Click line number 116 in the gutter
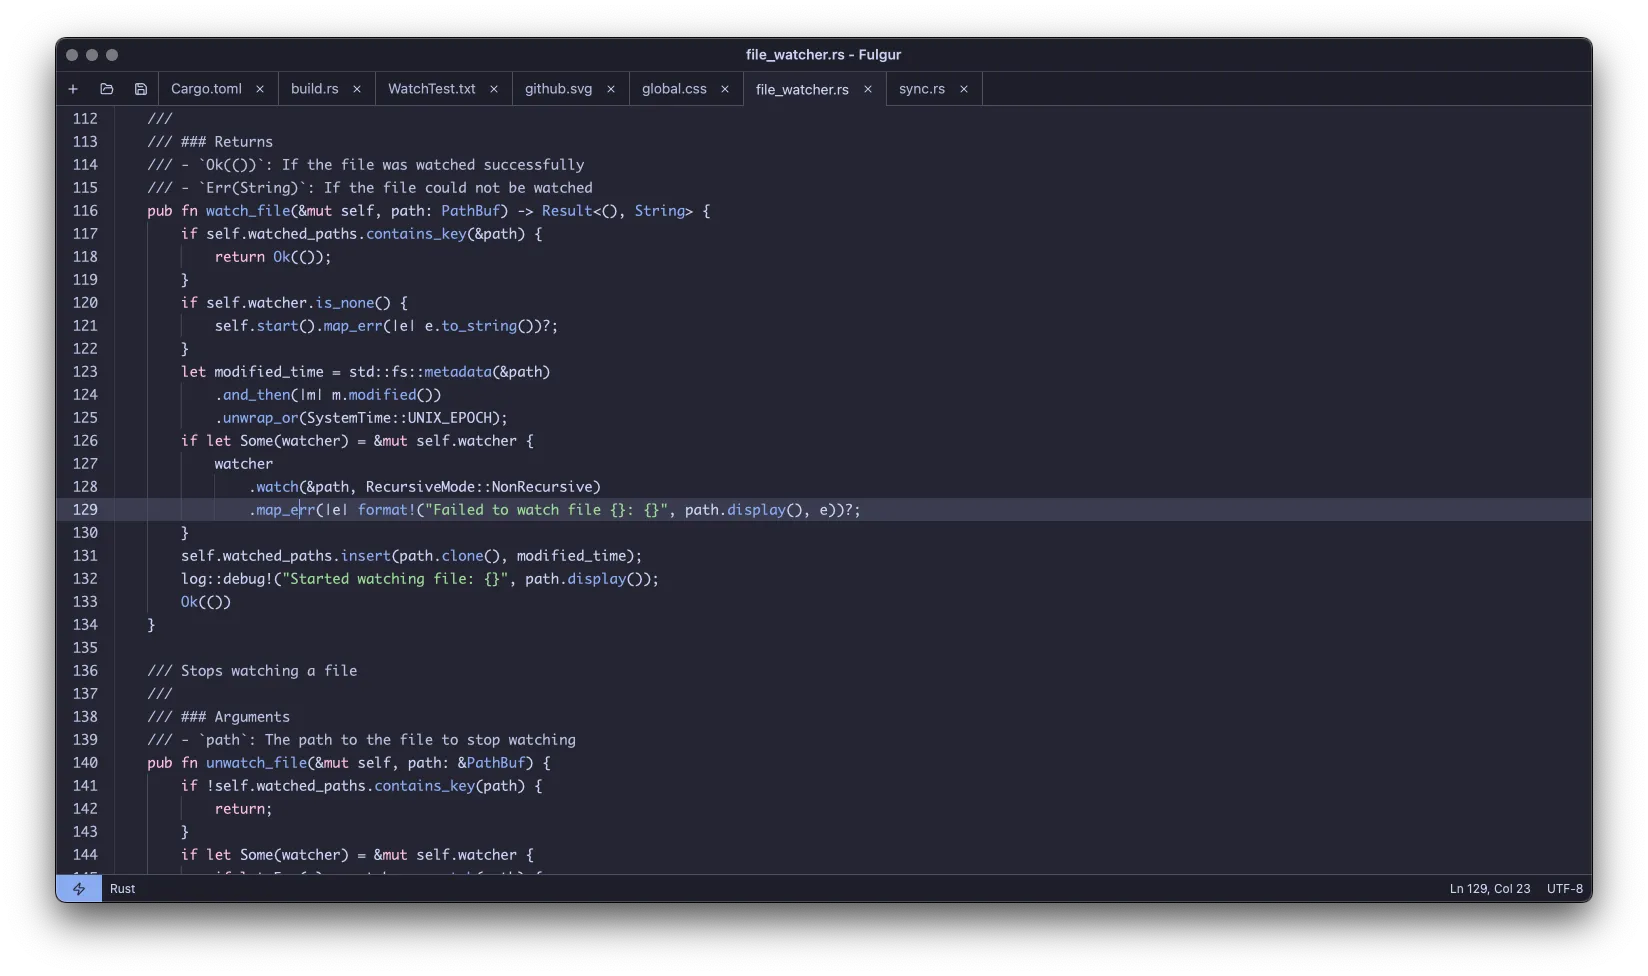This screenshot has width=1648, height=976. [x=85, y=211]
